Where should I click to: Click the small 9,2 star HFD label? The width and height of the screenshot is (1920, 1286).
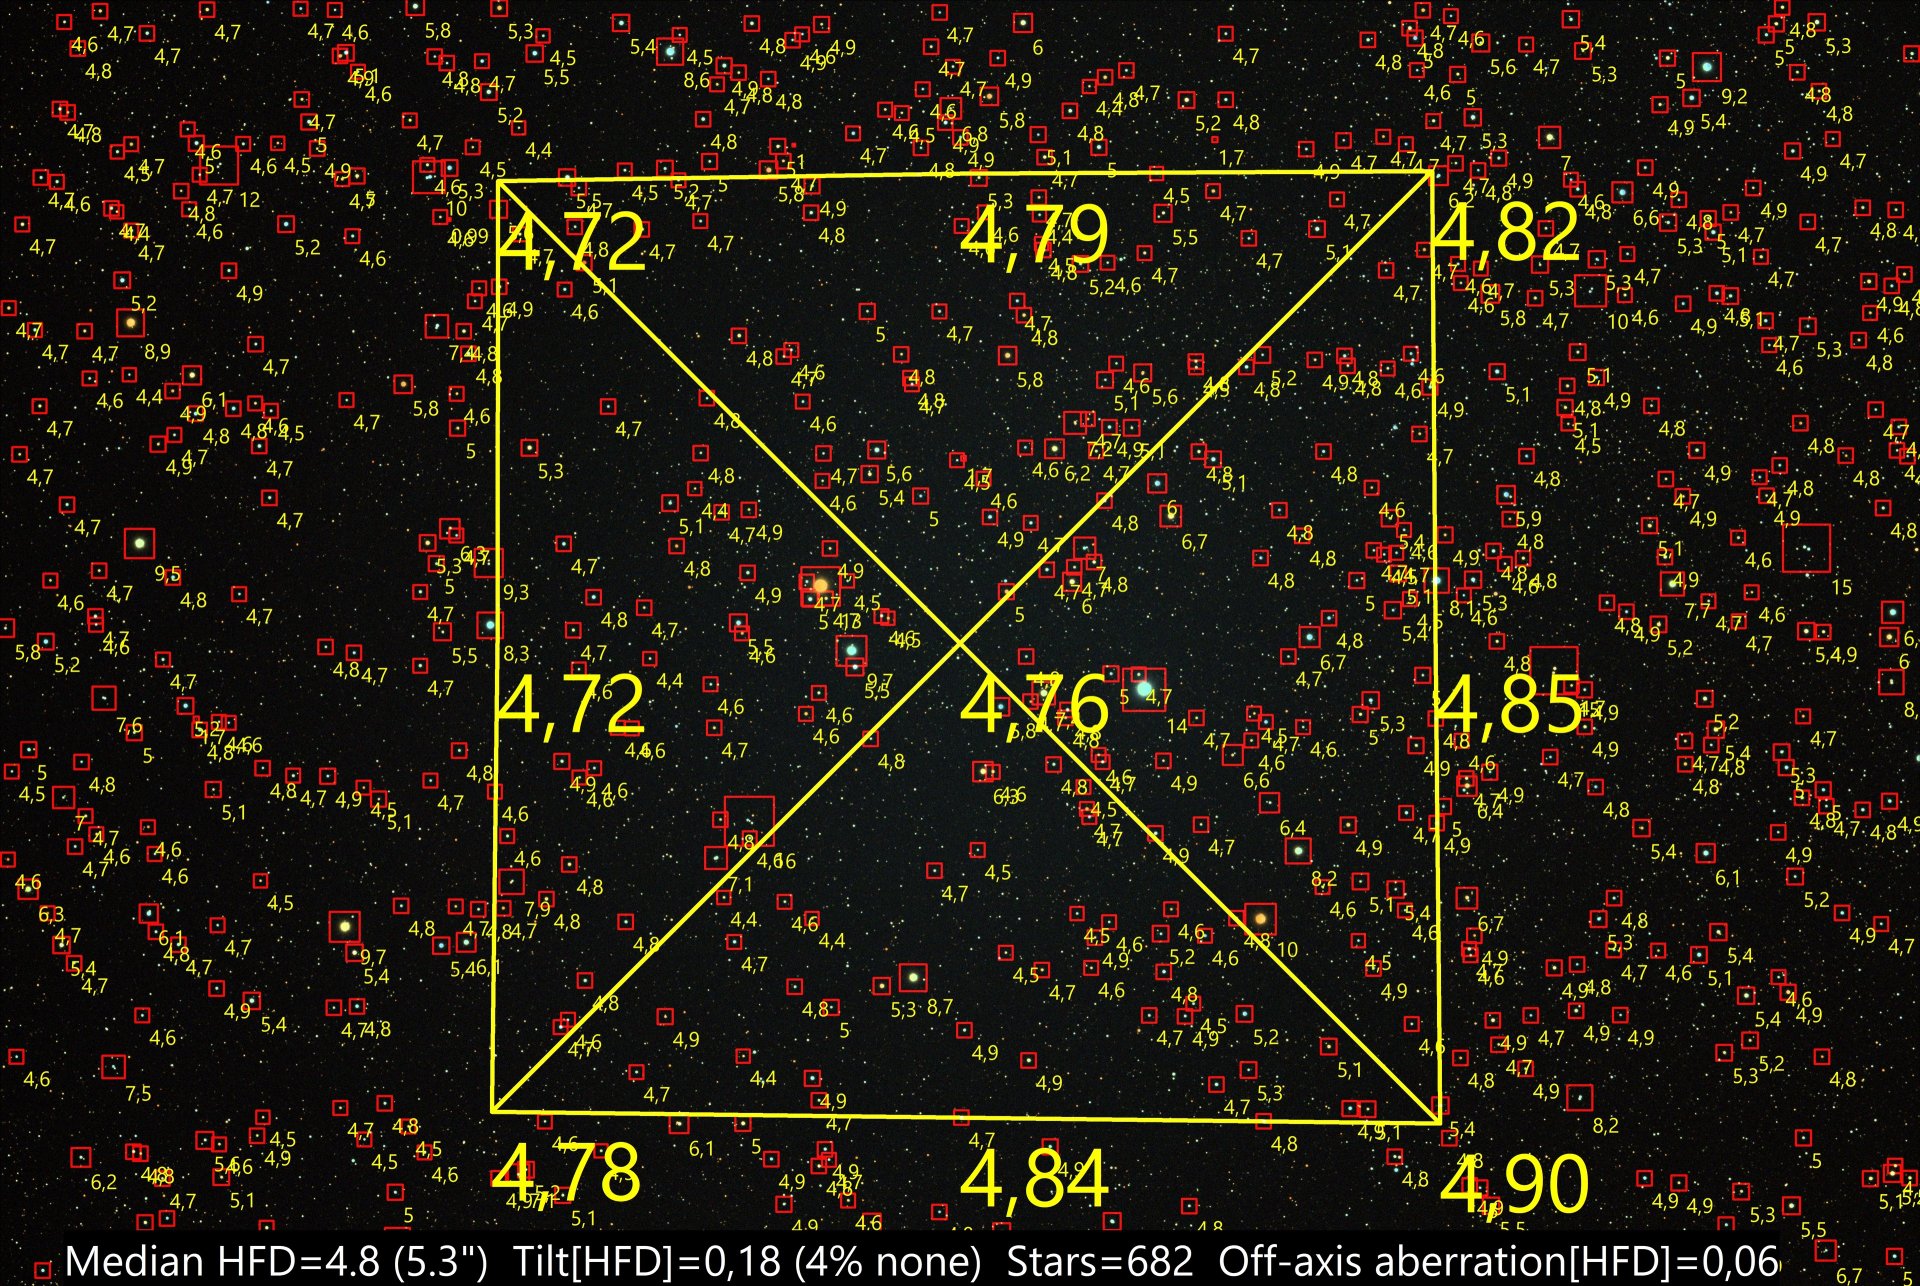pyautogui.click(x=1734, y=97)
